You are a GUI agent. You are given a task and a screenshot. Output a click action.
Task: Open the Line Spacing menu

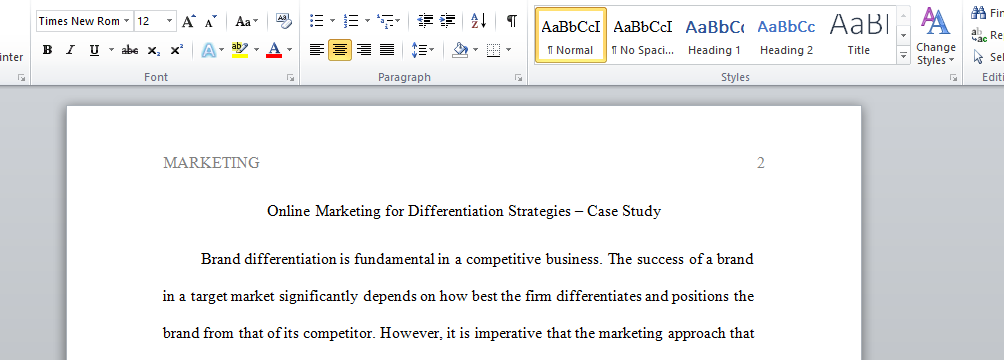(423, 50)
